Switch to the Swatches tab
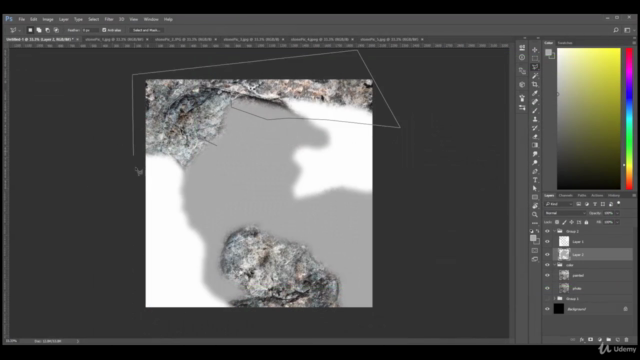 click(565, 43)
